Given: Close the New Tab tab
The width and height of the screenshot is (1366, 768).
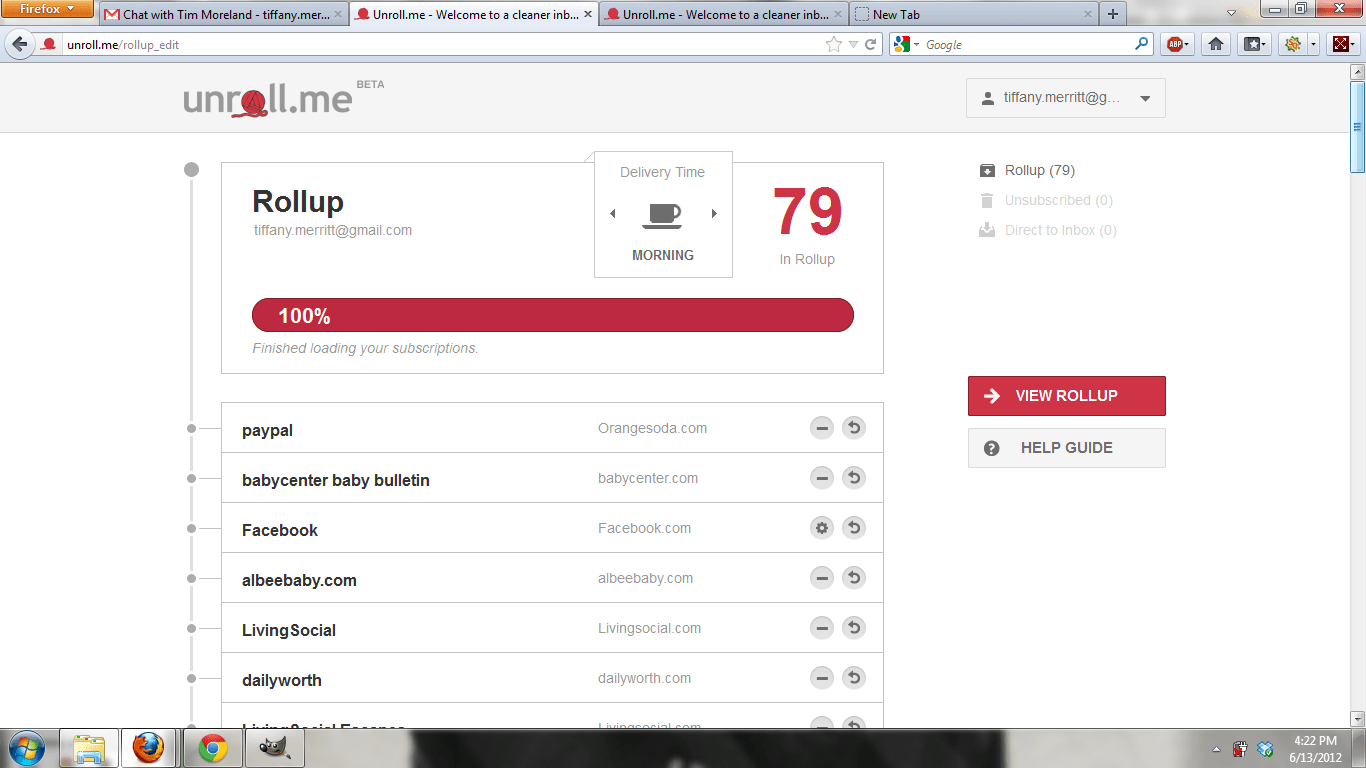Looking at the screenshot, I should tap(1088, 14).
